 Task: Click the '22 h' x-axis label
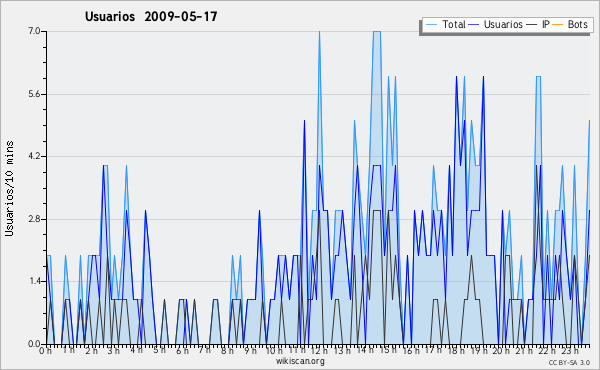tap(547, 351)
